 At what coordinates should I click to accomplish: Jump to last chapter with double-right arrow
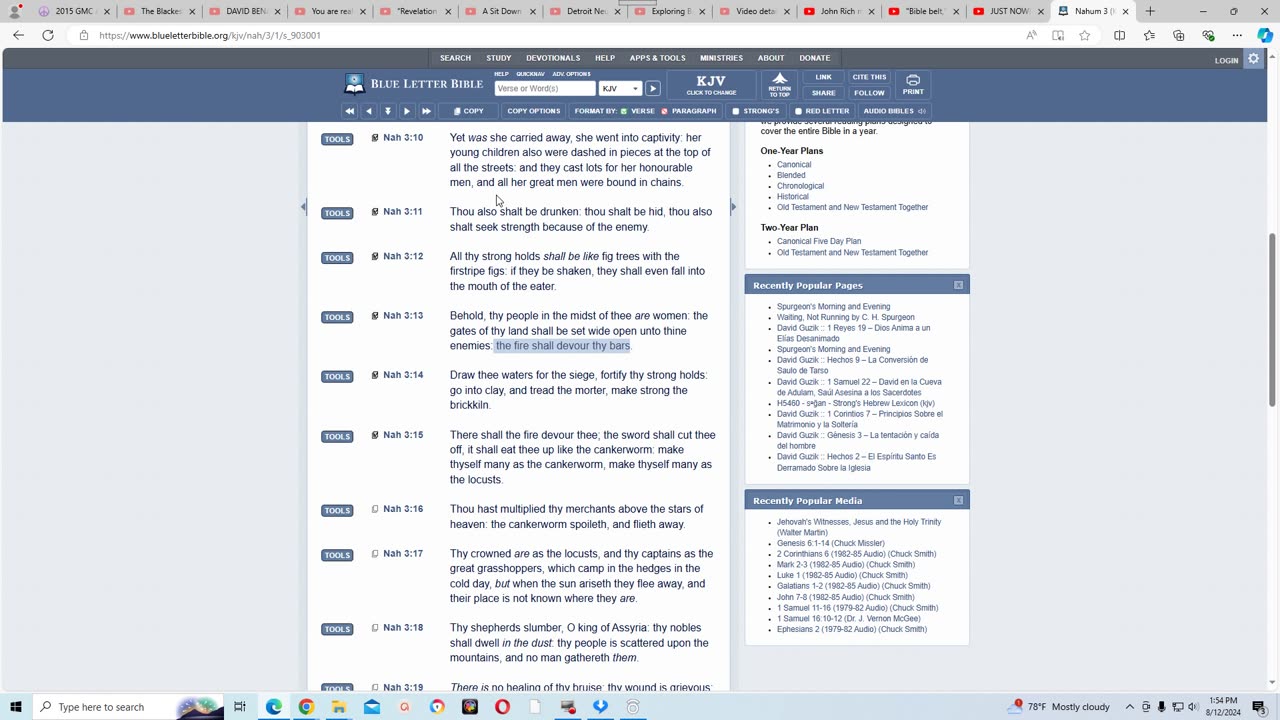click(426, 111)
